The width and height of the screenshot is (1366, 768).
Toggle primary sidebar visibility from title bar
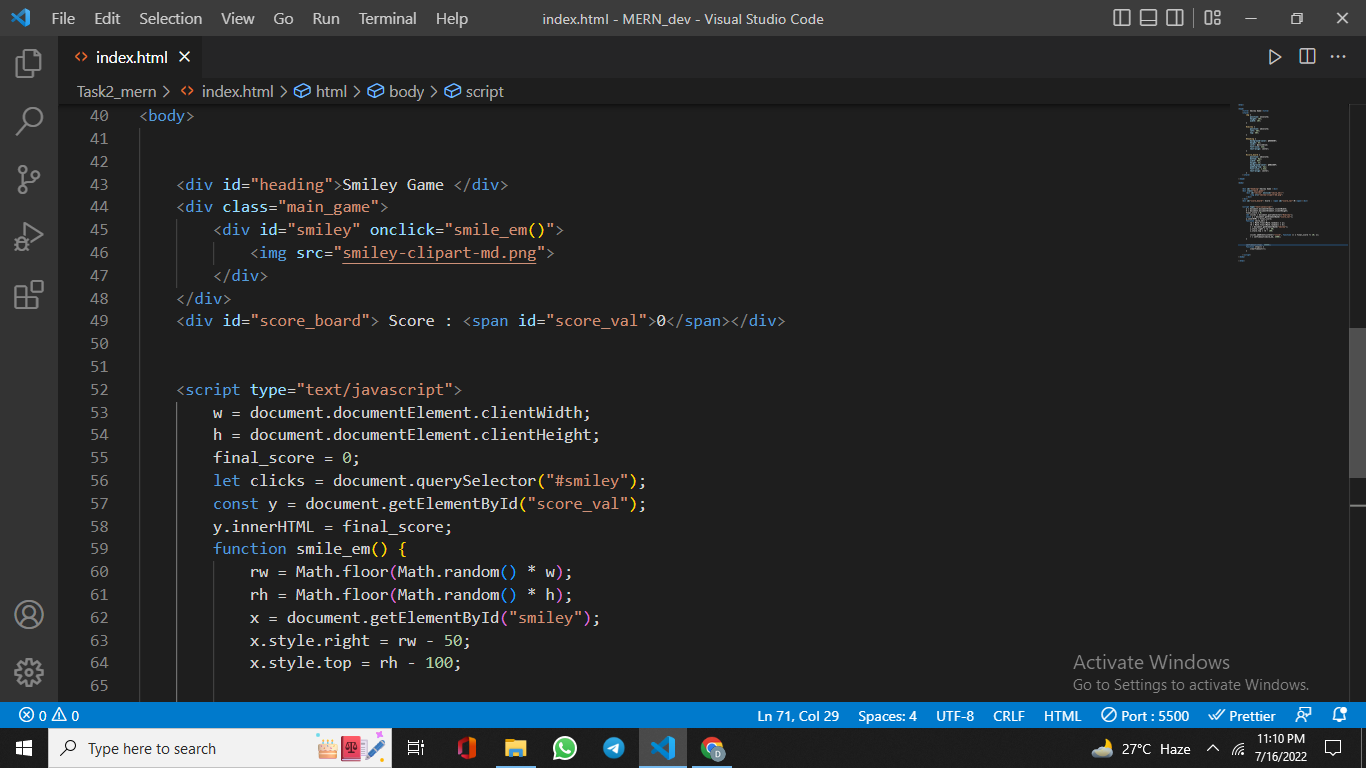[x=1121, y=17]
